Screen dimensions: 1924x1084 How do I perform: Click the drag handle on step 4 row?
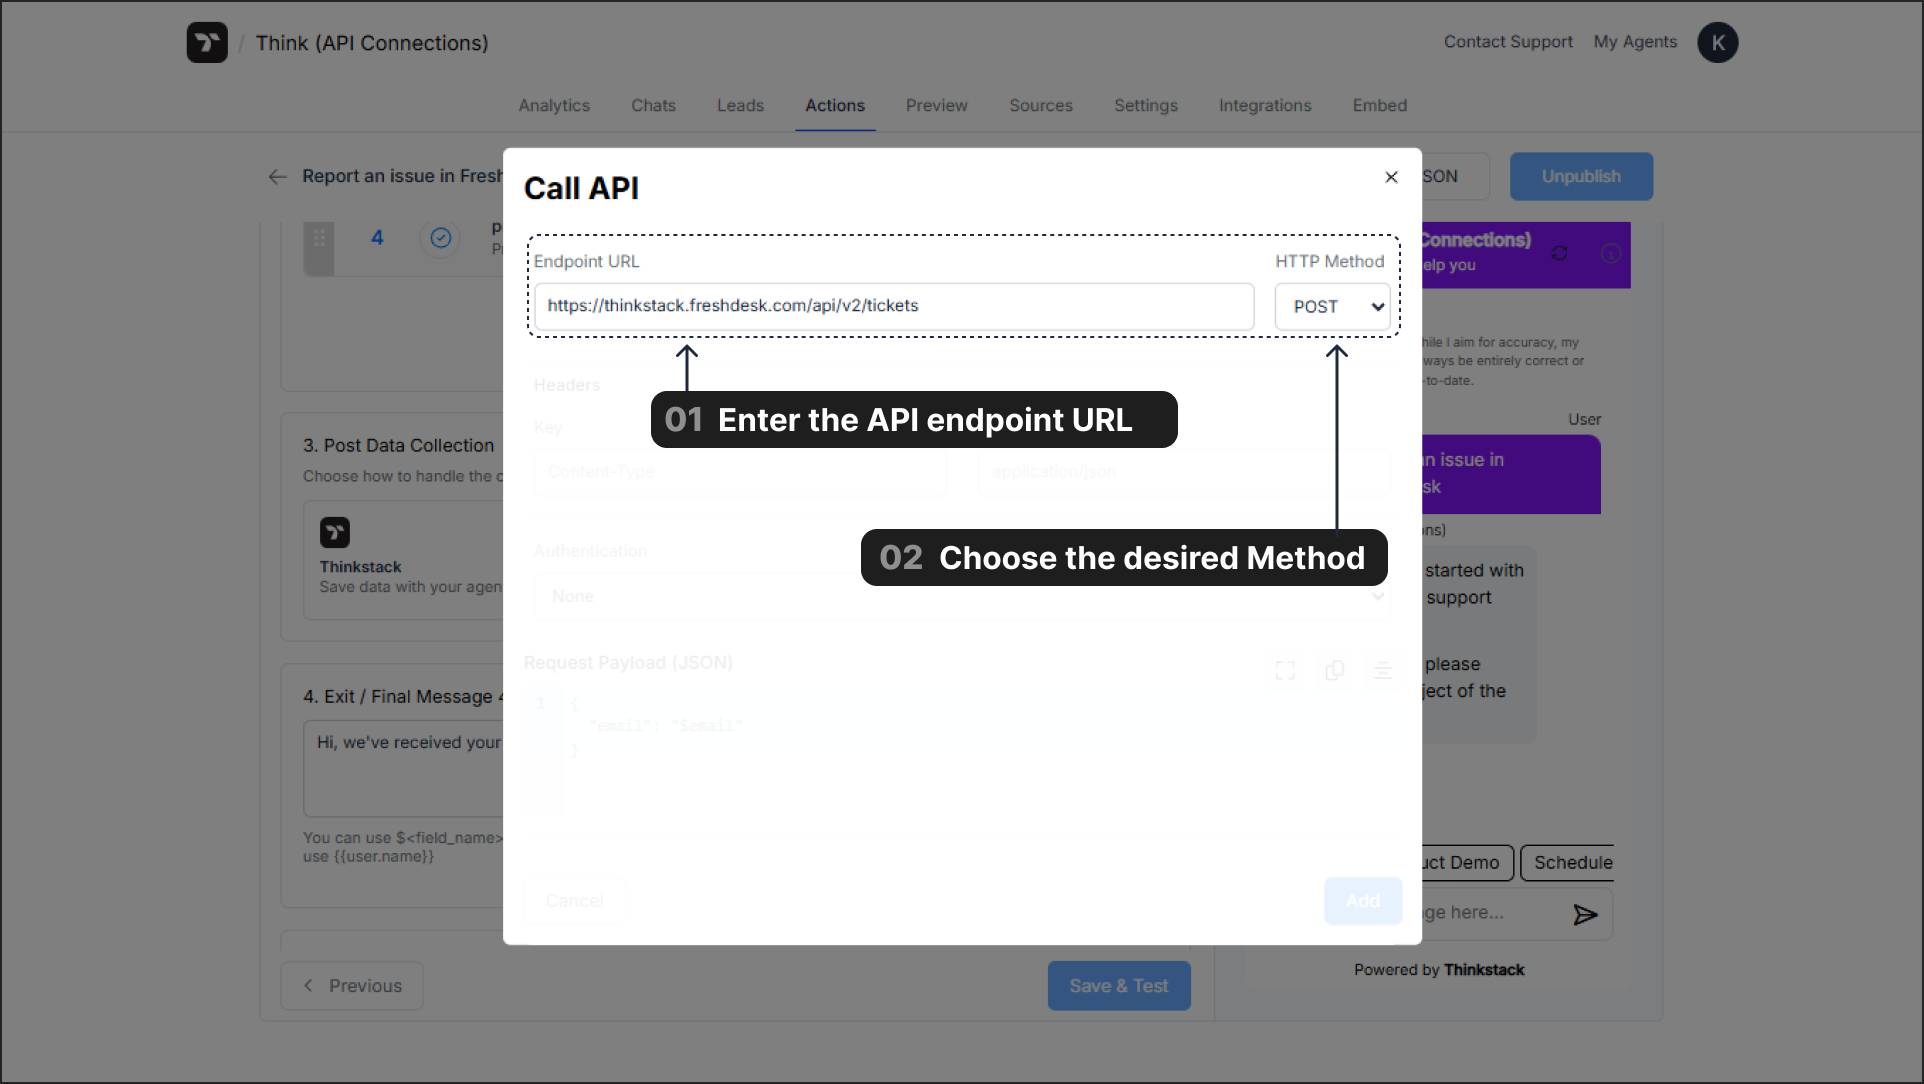click(319, 238)
